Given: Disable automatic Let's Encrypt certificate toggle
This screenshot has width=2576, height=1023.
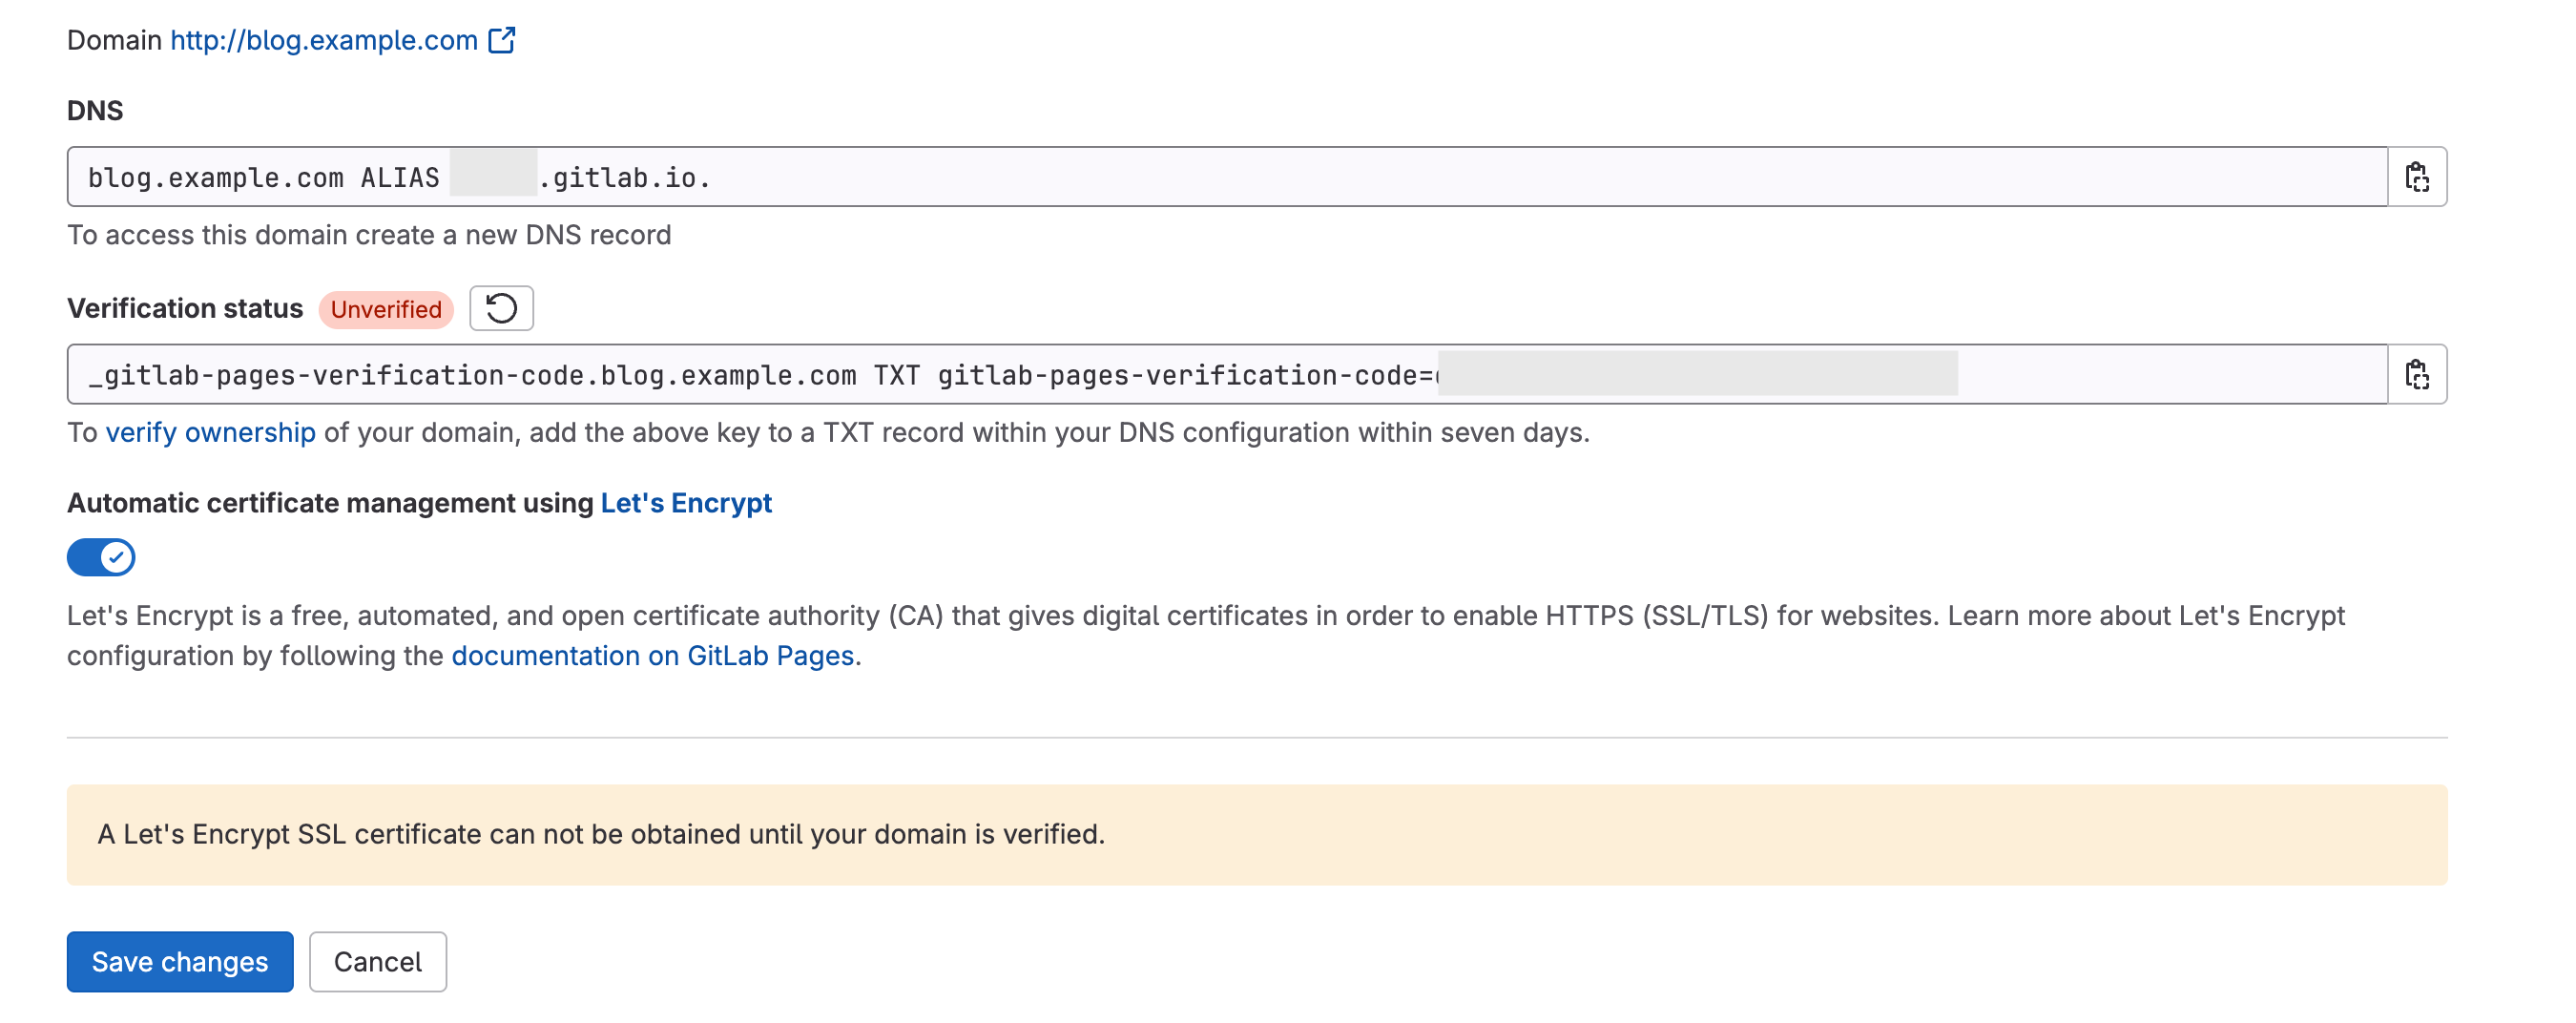Looking at the screenshot, I should coord(101,557).
